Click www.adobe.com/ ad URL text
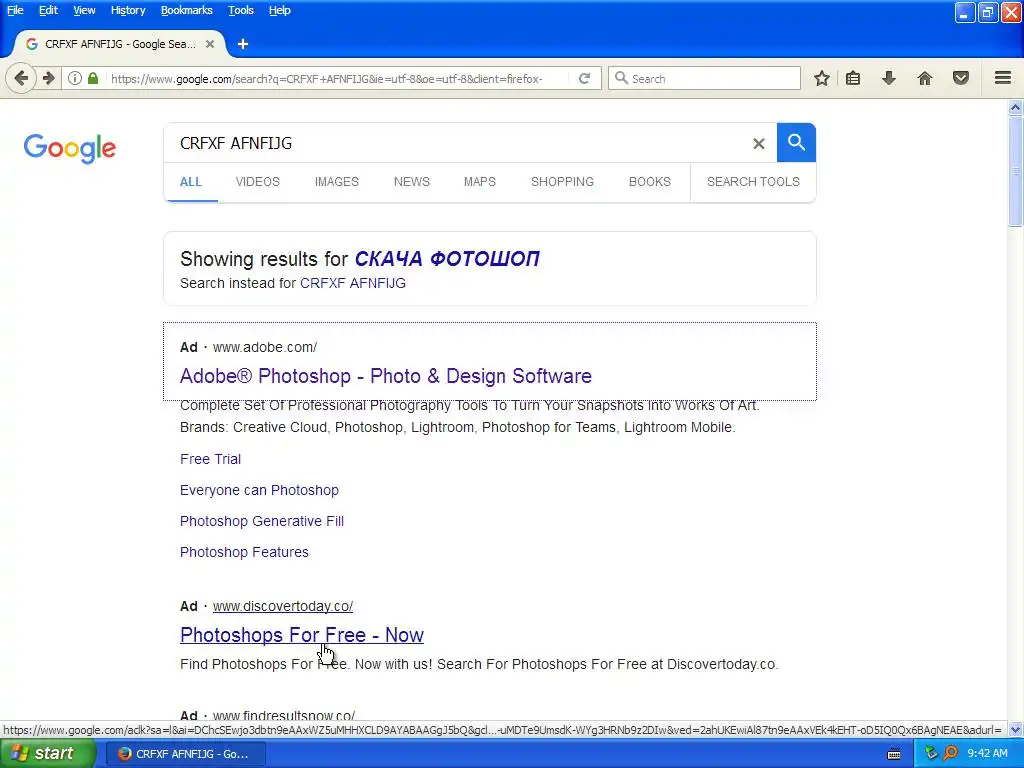1024x768 pixels. pos(265,347)
